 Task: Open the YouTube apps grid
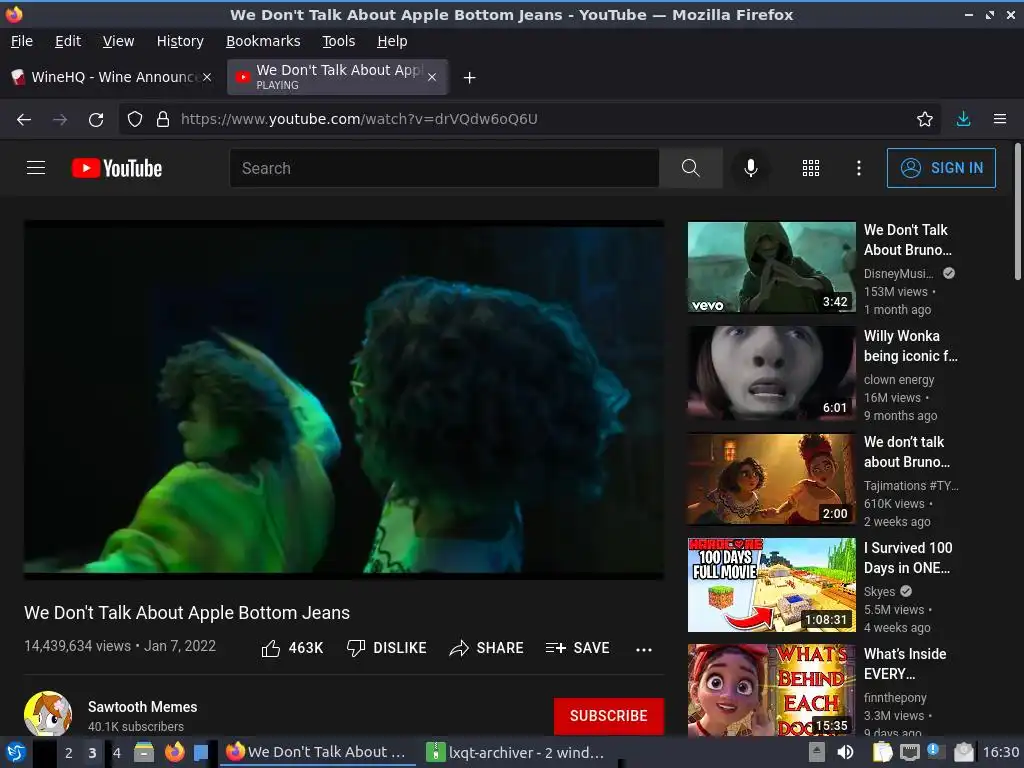pos(810,168)
